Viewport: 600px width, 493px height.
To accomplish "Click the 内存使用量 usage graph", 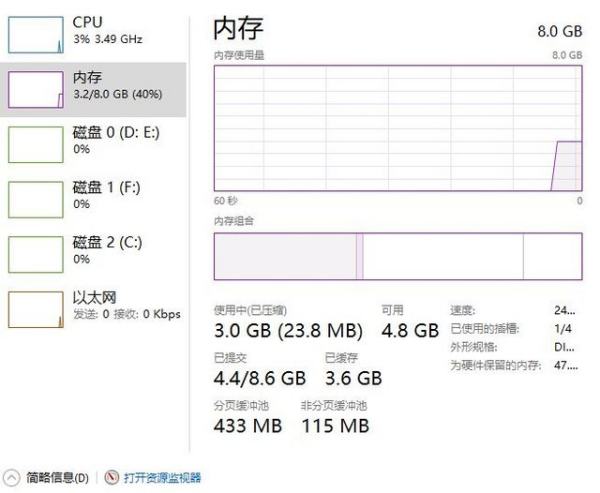I will point(397,126).
